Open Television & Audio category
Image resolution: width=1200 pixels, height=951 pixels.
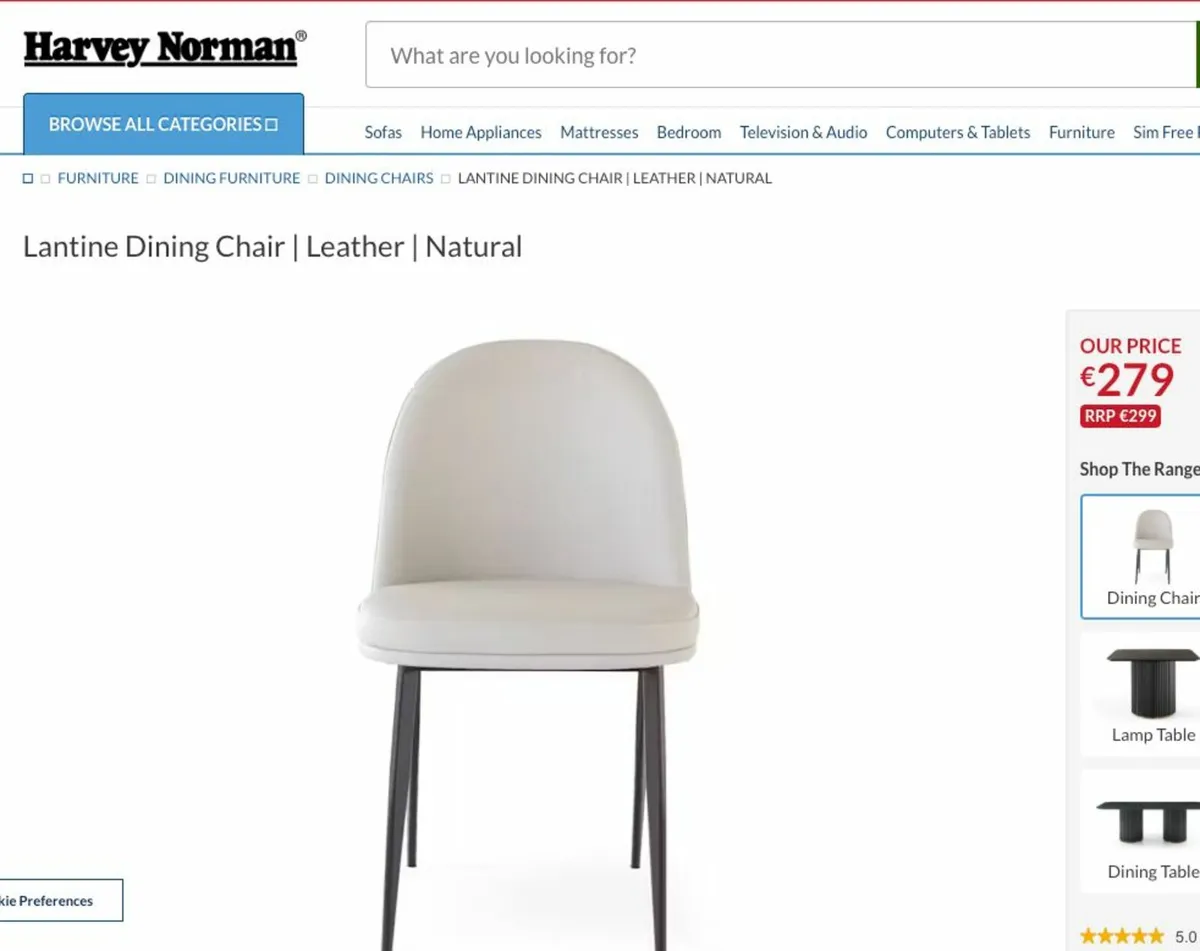[804, 132]
